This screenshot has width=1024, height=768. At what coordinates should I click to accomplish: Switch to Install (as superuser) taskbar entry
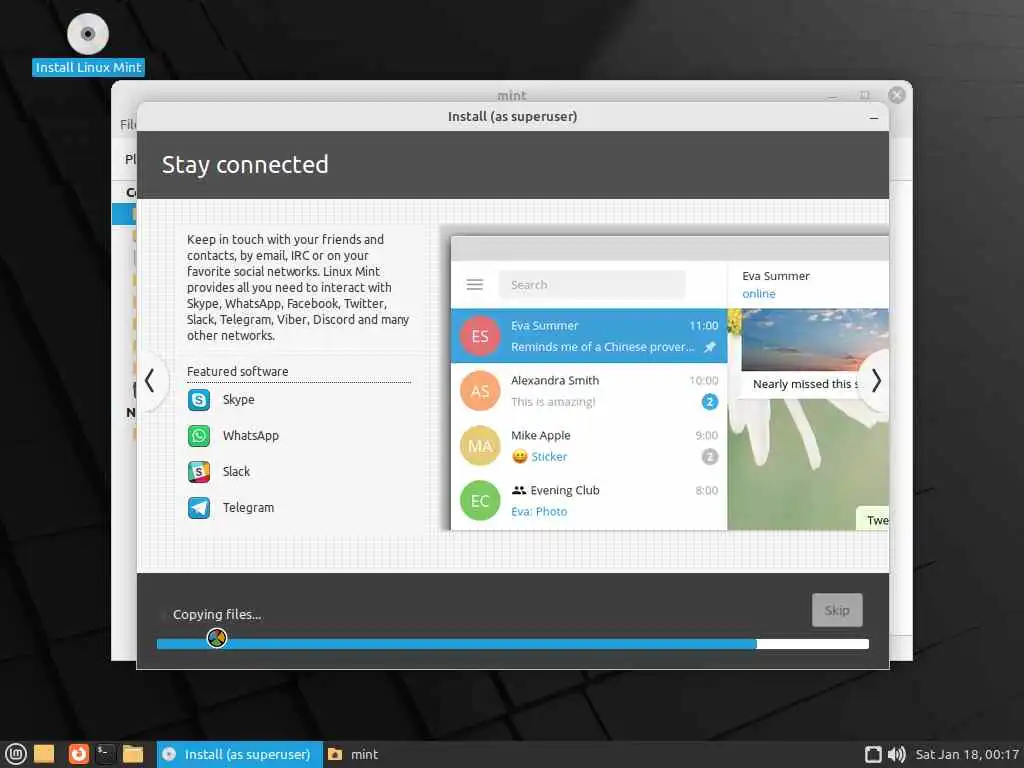click(x=240, y=754)
